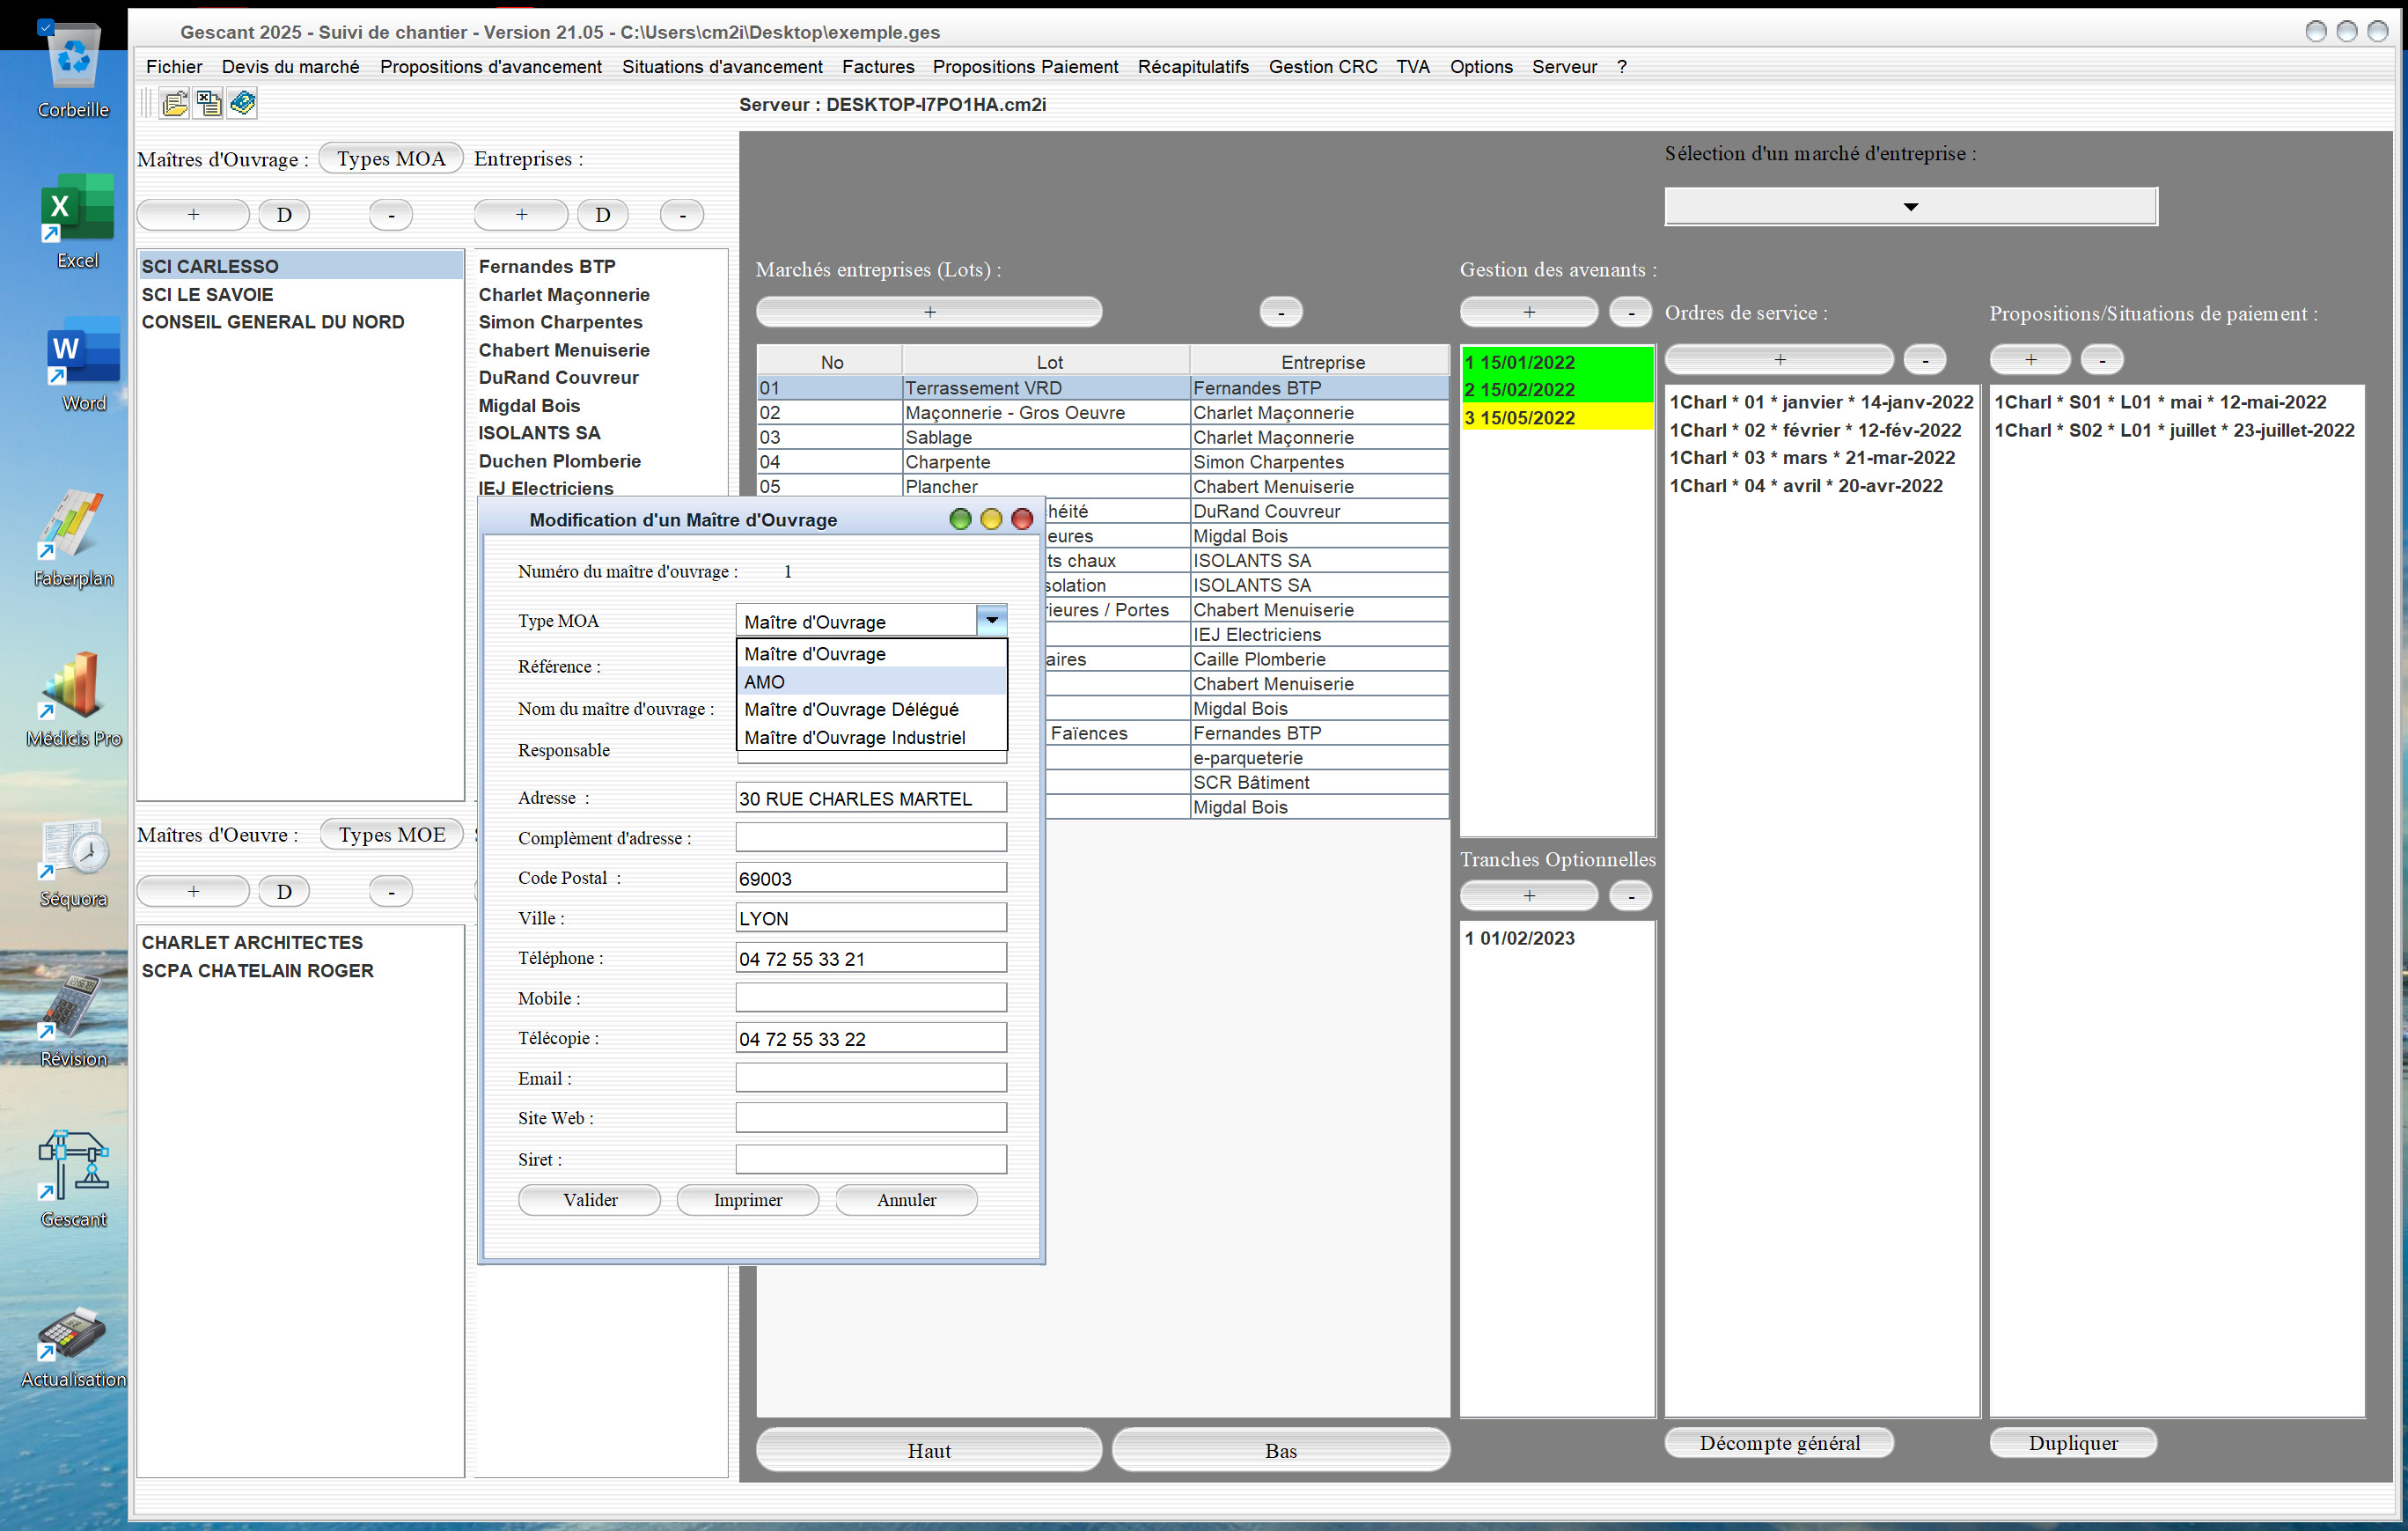Viewport: 2408px width, 1531px height.
Task: Open the Médicis Pro desktop shortcut
Action: (x=73, y=698)
